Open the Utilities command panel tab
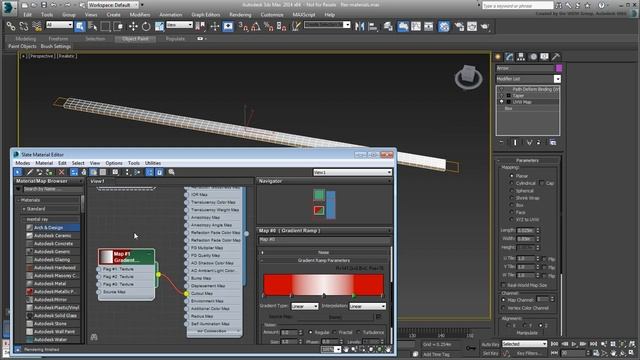 coord(556,57)
